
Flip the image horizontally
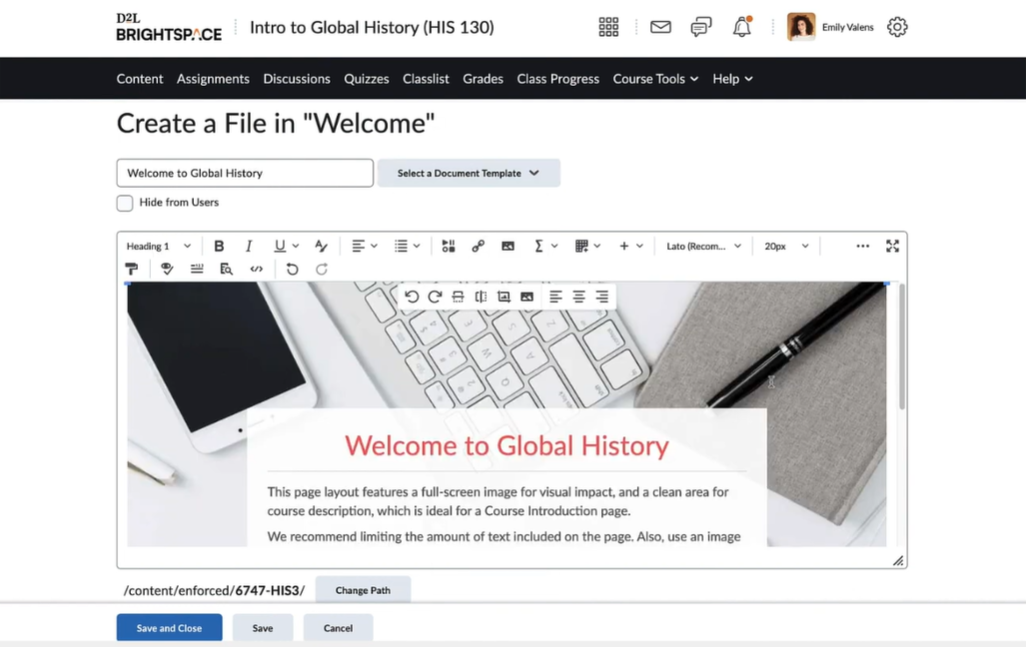pos(481,296)
